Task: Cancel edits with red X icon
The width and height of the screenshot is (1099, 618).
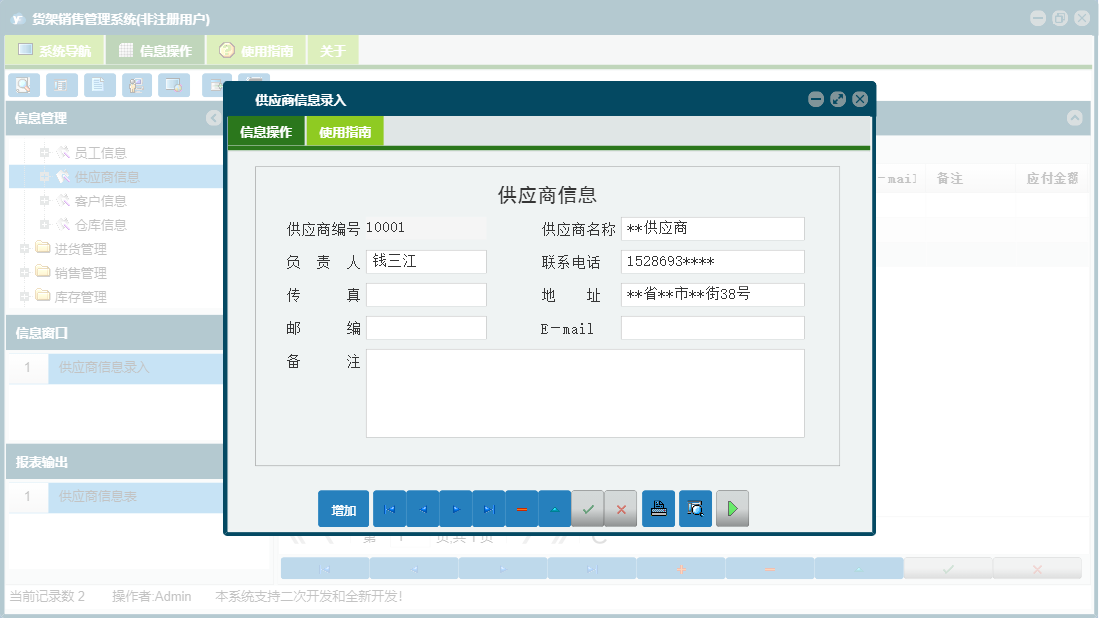Action: pos(620,508)
